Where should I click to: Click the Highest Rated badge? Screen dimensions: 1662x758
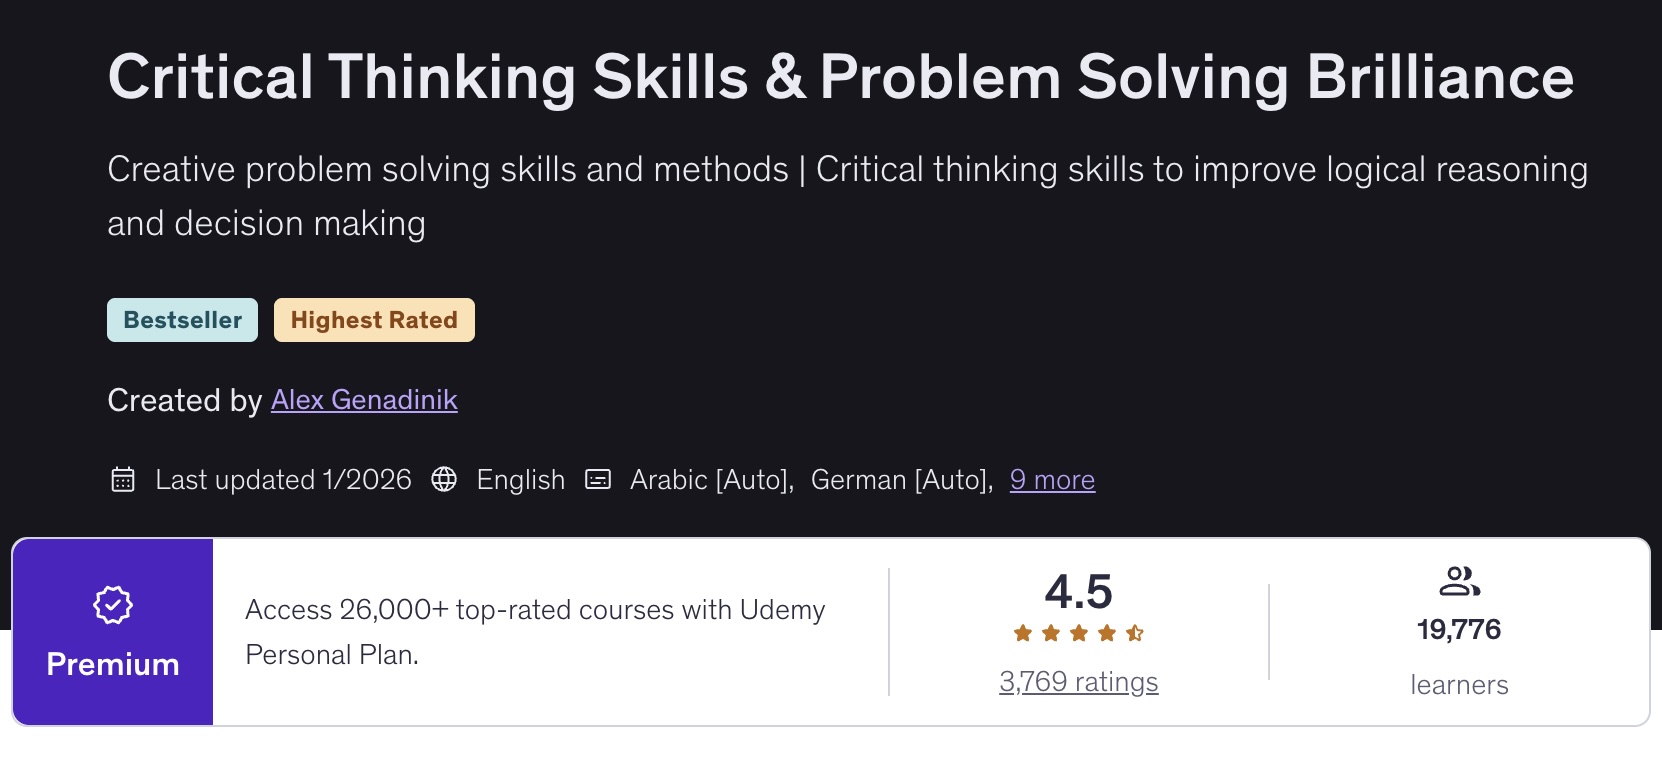[374, 320]
